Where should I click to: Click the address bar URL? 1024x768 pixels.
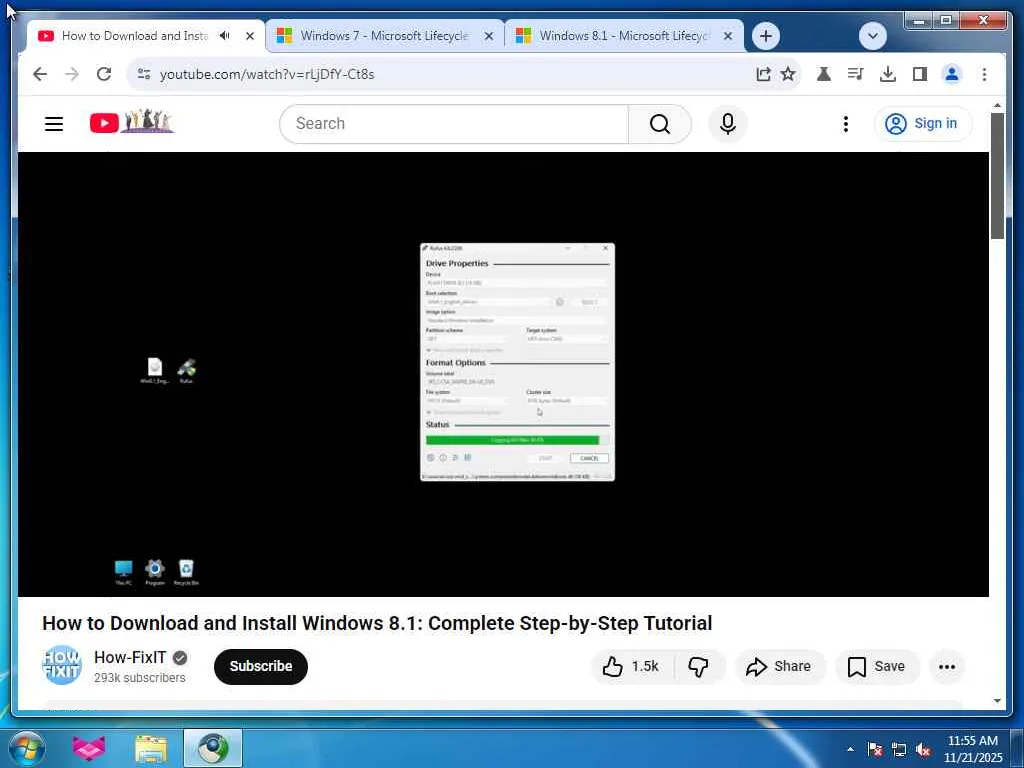[x=266, y=74]
